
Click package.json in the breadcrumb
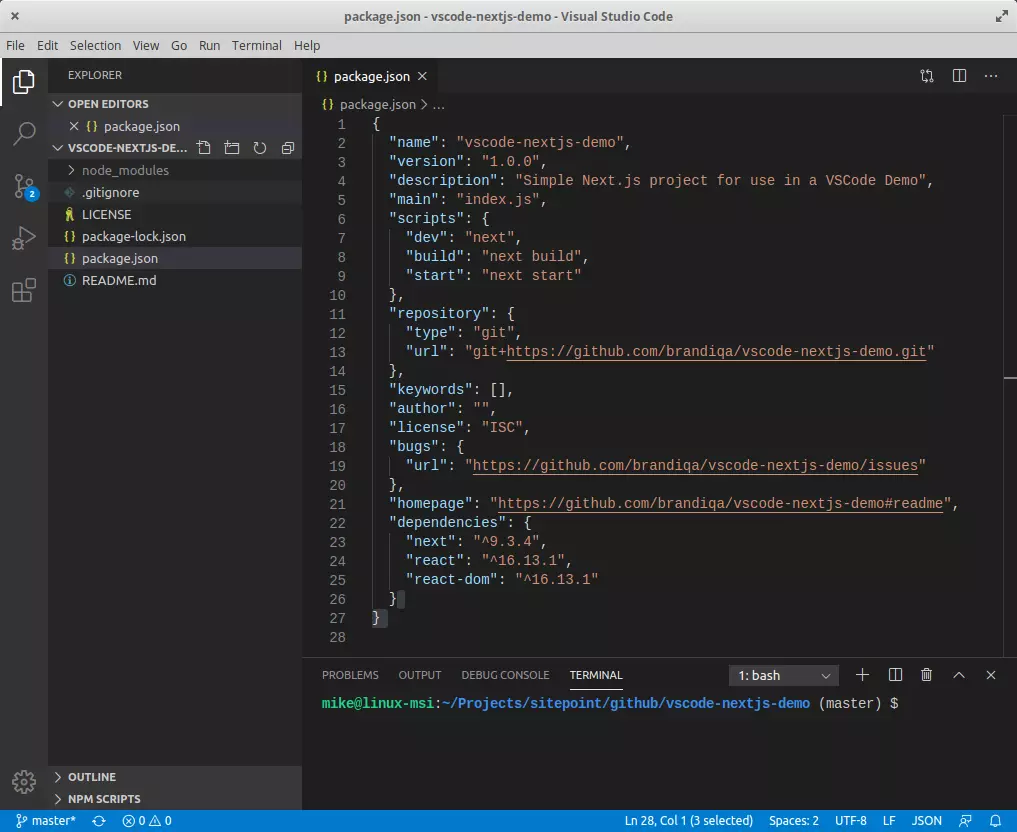(377, 104)
